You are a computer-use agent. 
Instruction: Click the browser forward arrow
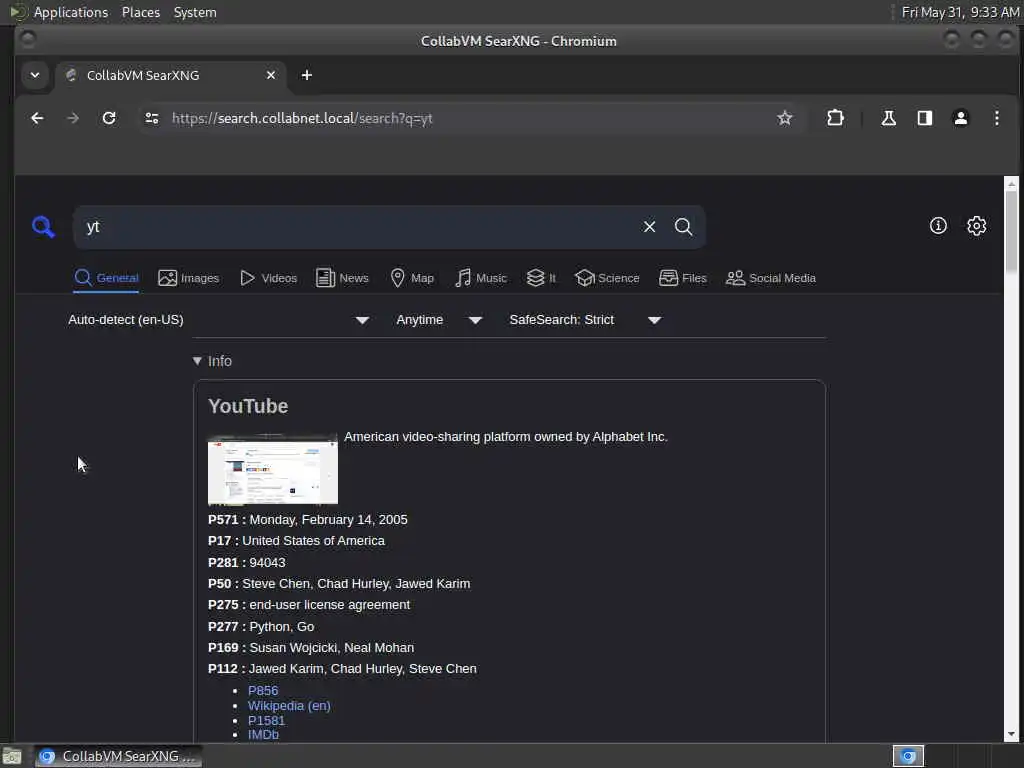click(x=73, y=118)
